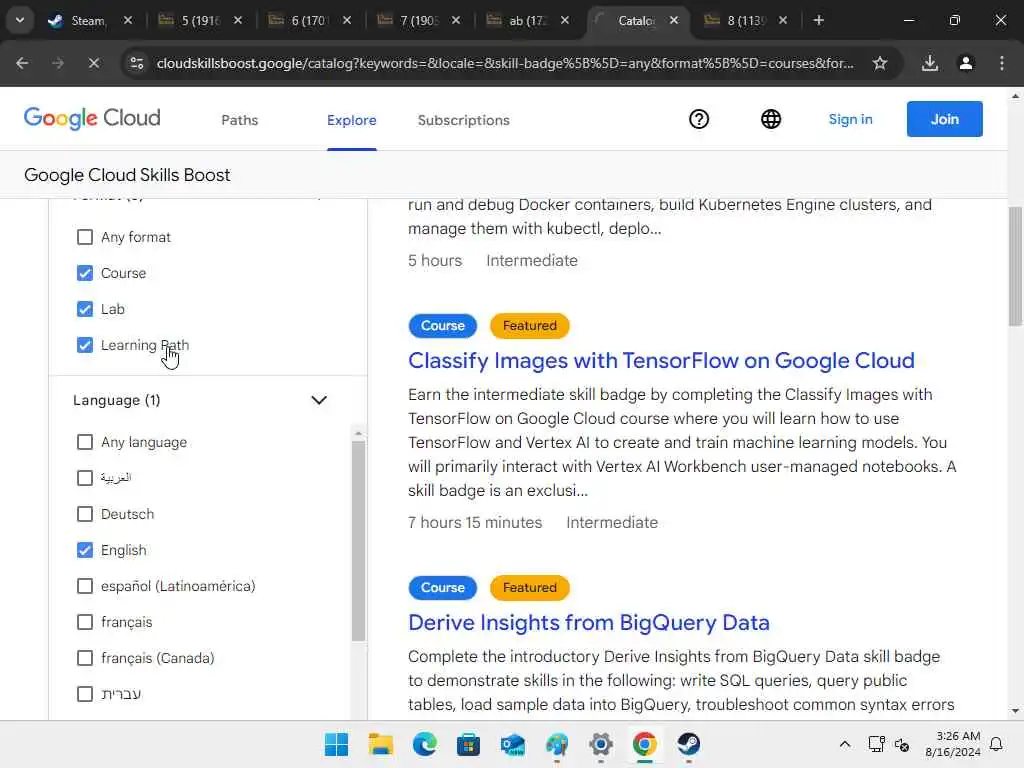Go forward to the next page
The height and width of the screenshot is (768, 1024).
click(x=58, y=63)
